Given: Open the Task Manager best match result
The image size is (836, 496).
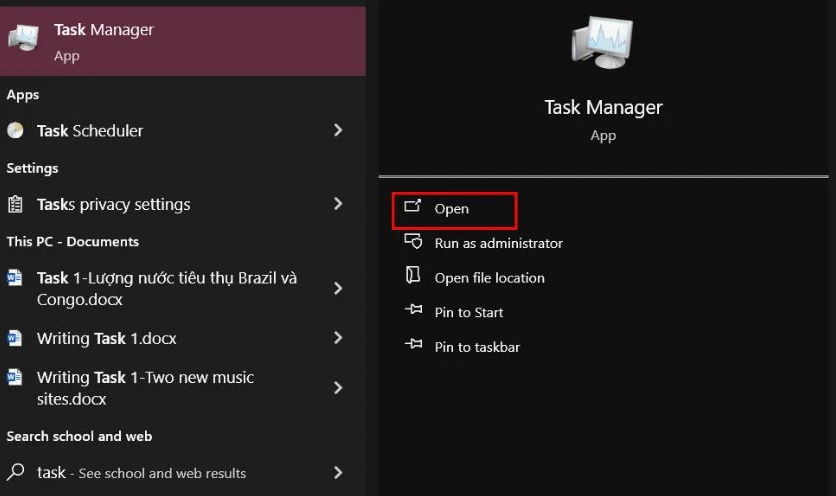Looking at the screenshot, I should click(x=183, y=41).
